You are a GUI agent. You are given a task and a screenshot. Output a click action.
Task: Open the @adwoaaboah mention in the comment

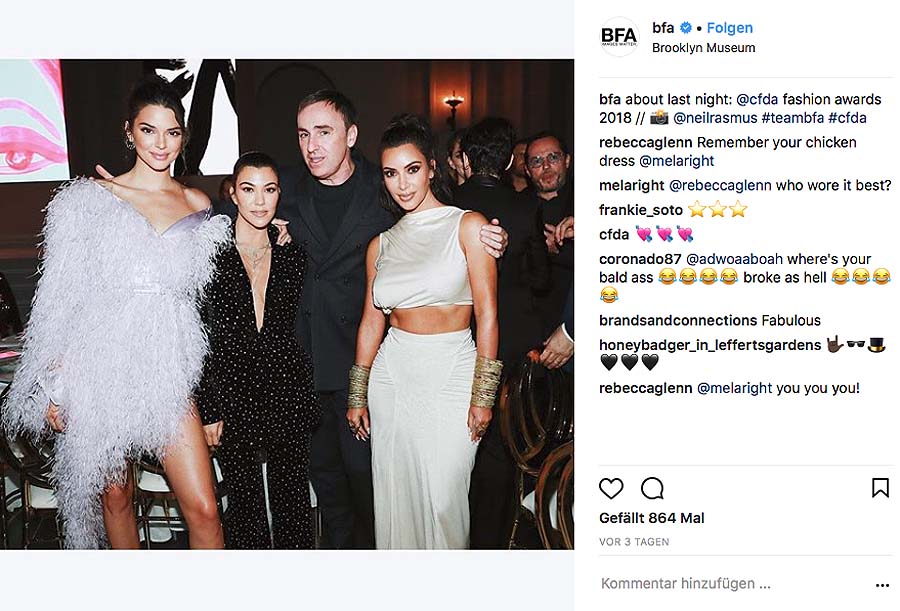click(728, 259)
